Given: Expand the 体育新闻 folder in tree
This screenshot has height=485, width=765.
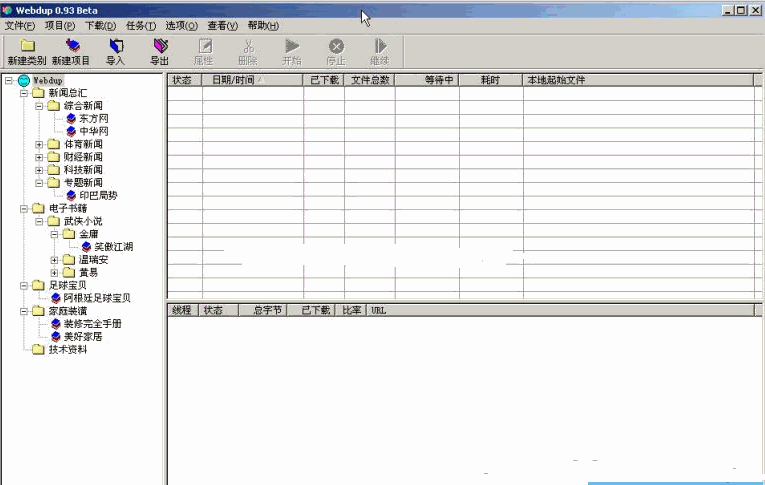Looking at the screenshot, I should click(40, 144).
